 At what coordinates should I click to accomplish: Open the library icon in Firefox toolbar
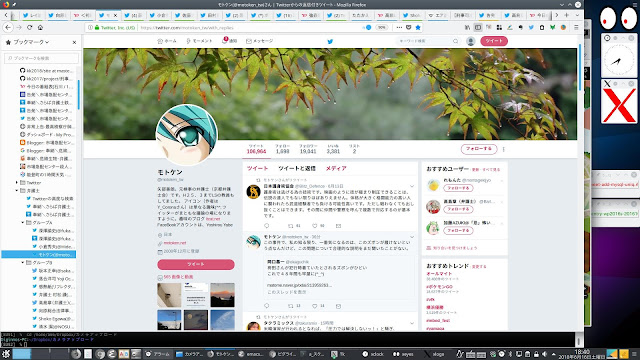click(468, 27)
